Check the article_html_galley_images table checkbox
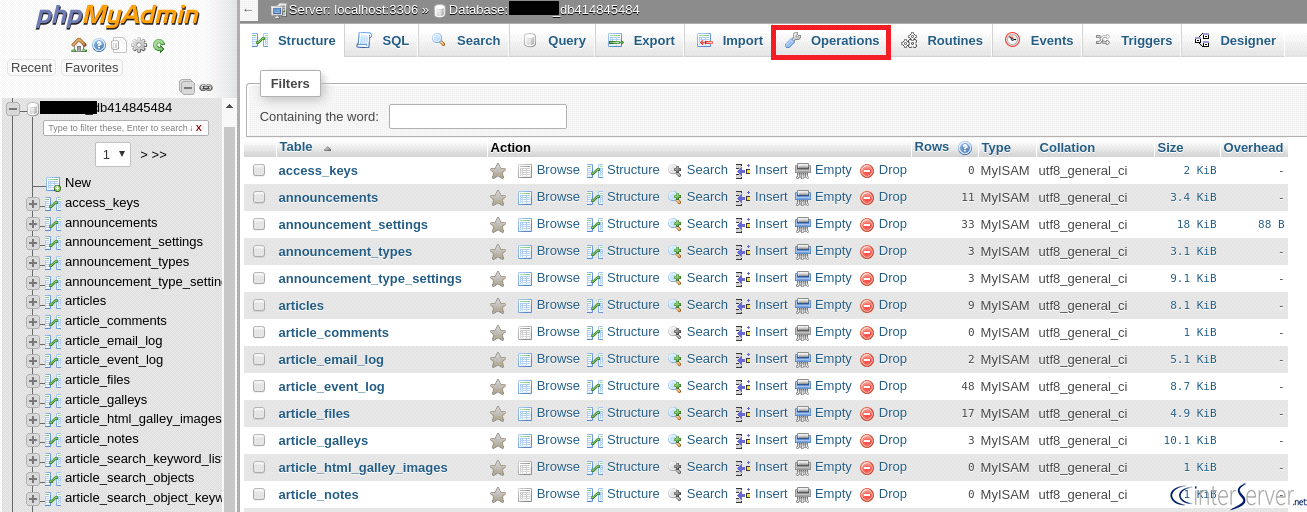Image resolution: width=1307 pixels, height=512 pixels. tap(259, 468)
